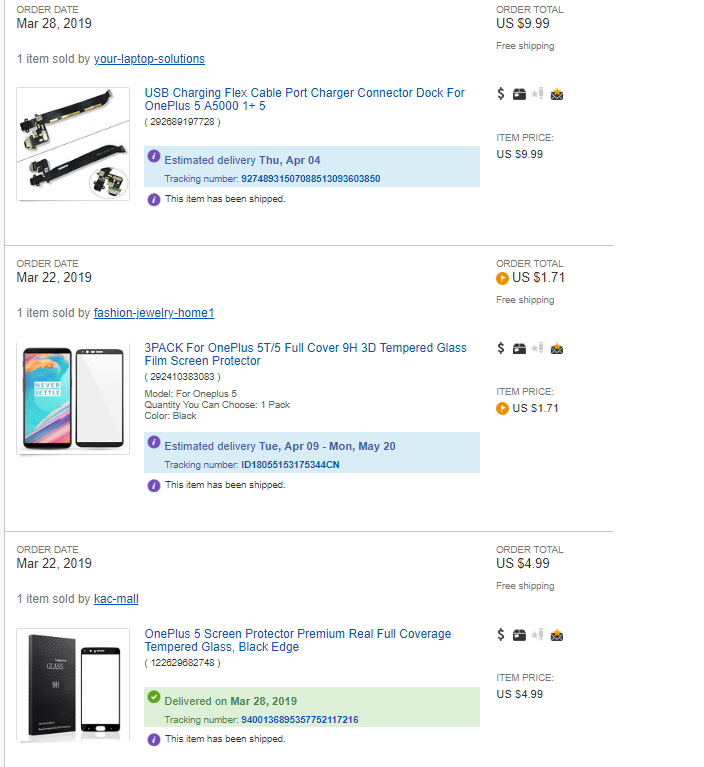Click the paid dollar icon for the kac-mall order
This screenshot has height=767, width=704.
point(501,634)
